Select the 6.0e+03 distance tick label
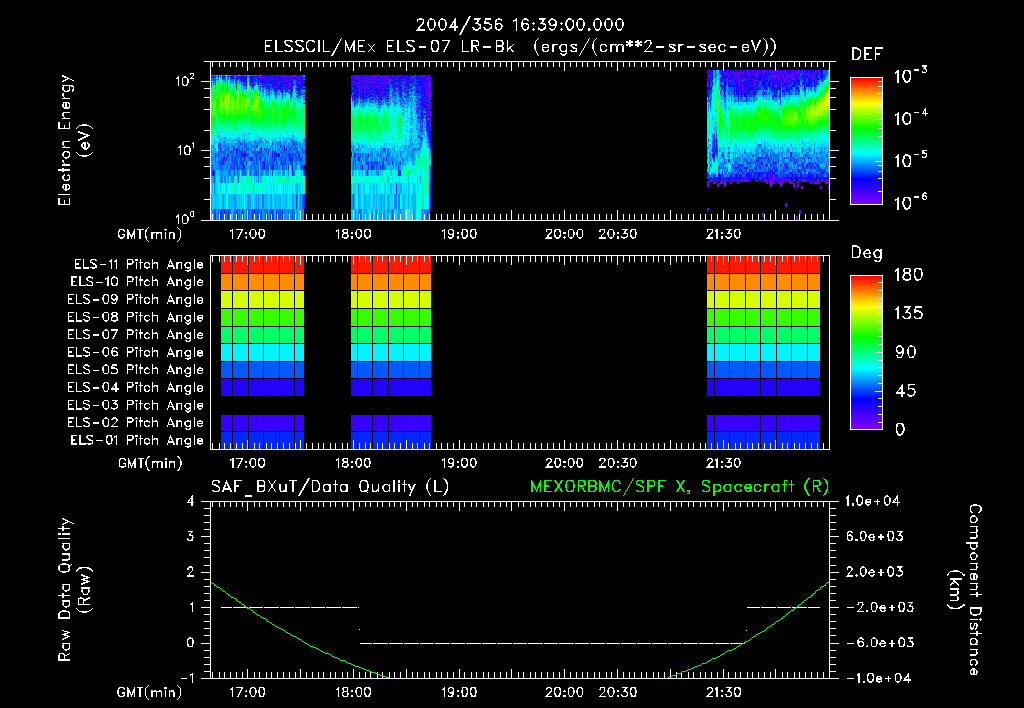This screenshot has width=1024, height=708. tap(875, 536)
